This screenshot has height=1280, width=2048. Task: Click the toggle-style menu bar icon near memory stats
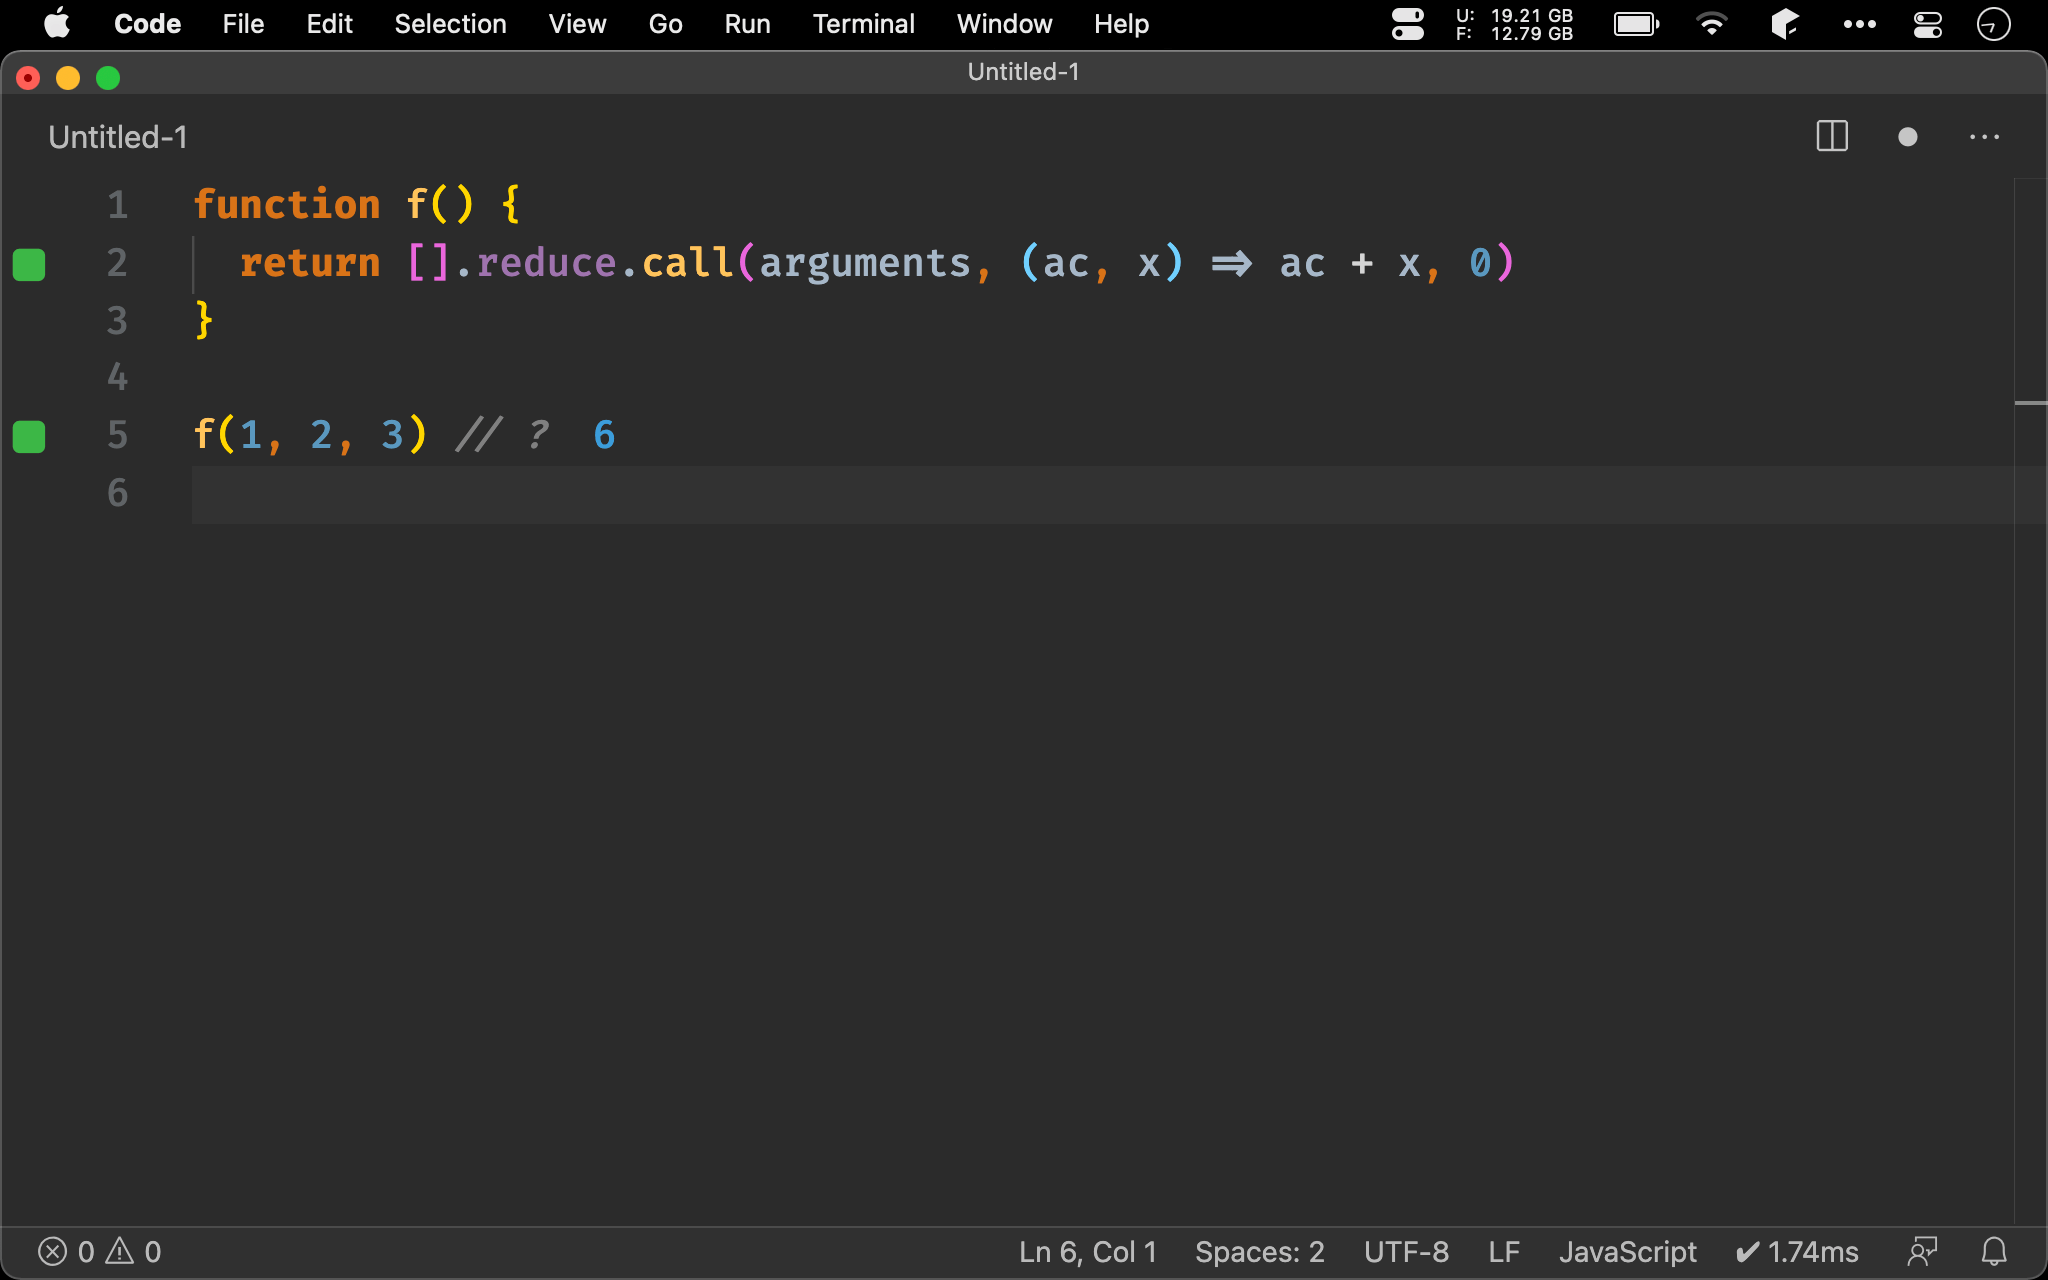(x=1407, y=24)
